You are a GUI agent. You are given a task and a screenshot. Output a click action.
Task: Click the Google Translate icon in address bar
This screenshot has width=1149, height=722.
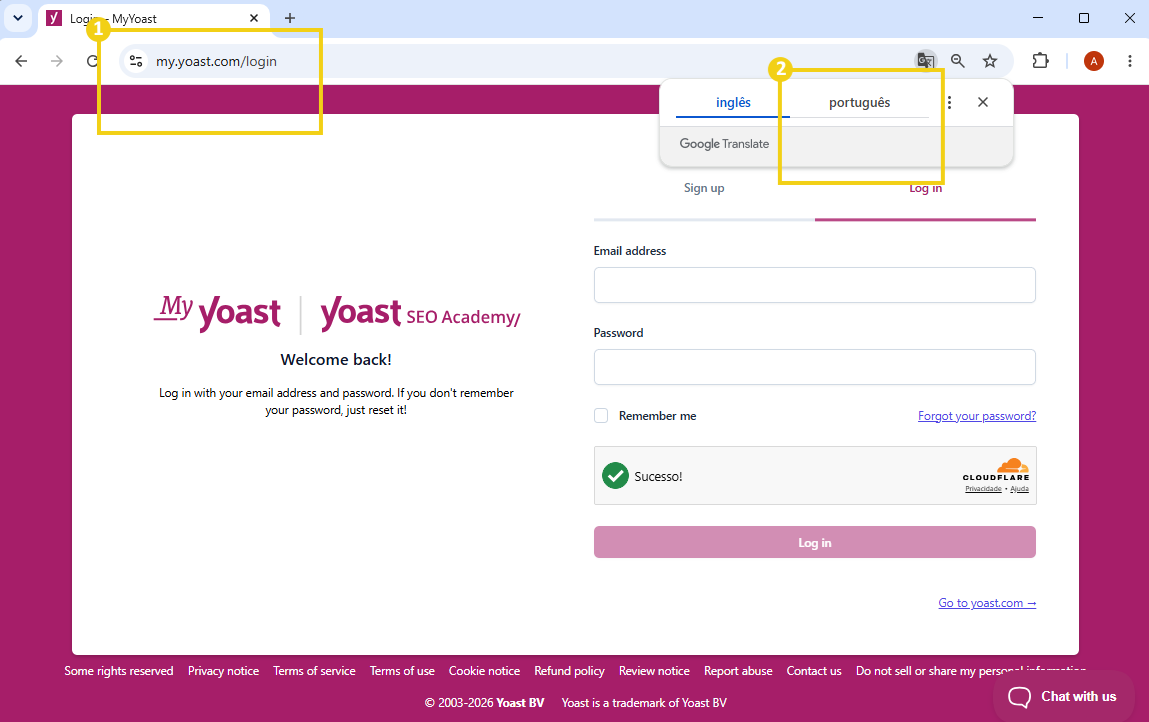click(x=926, y=61)
